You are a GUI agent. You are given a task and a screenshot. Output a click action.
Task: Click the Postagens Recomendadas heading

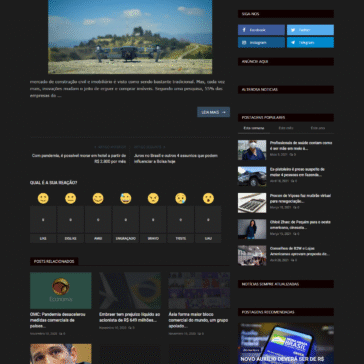point(268,312)
